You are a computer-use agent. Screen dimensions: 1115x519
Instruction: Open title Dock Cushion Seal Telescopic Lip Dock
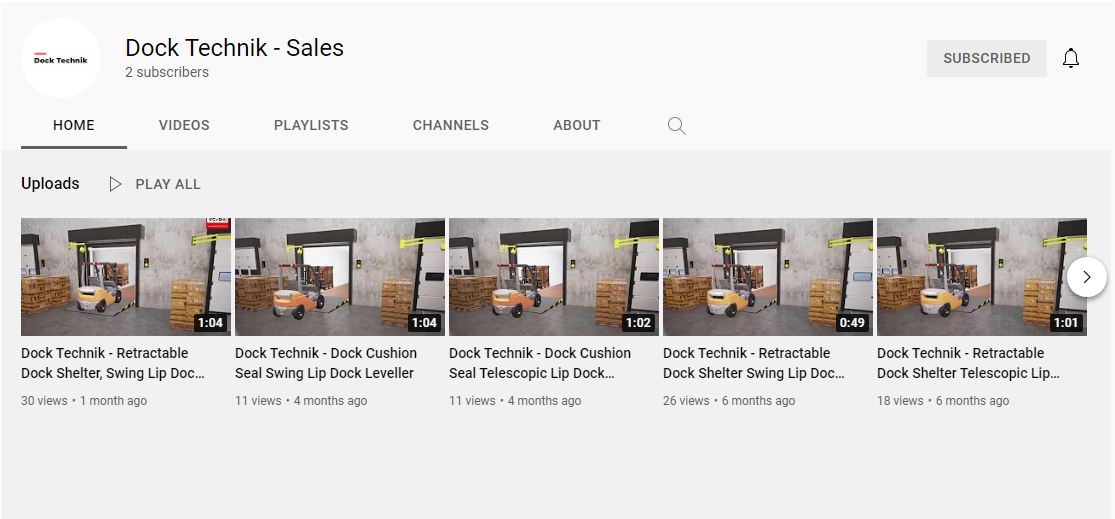[540, 363]
